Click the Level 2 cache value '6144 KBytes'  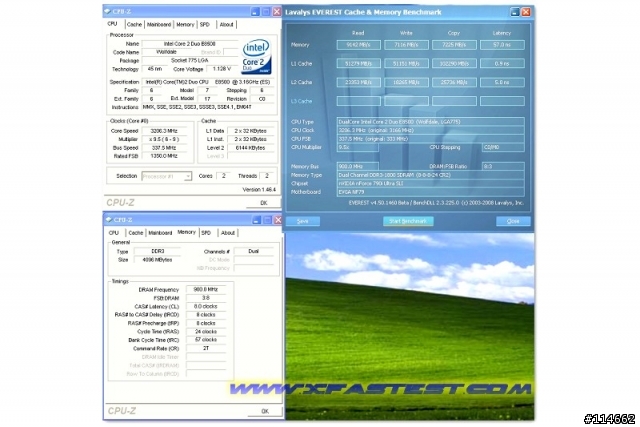click(x=250, y=148)
